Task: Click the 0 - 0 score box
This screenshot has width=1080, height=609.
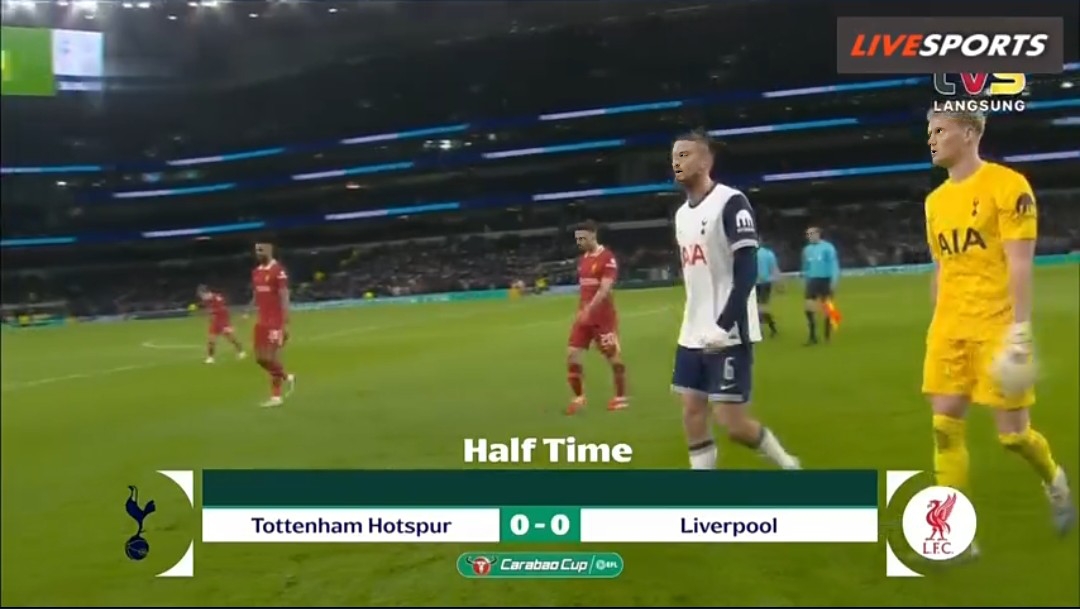Action: (540, 525)
